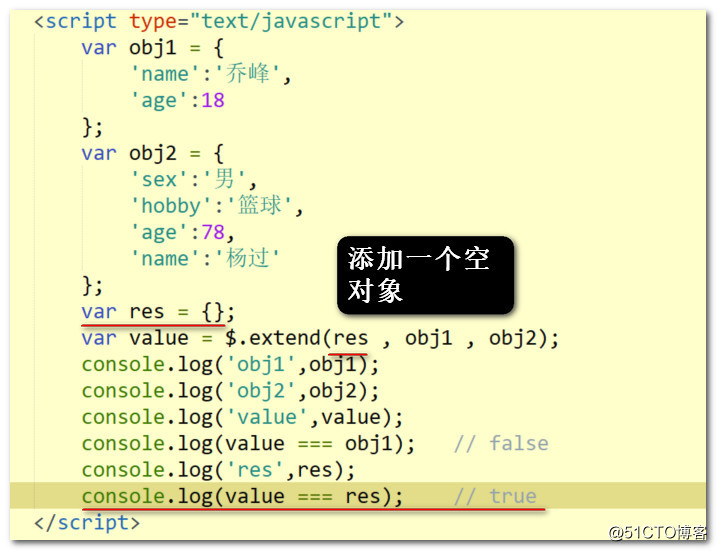Screen dimensions: 717x551
Task: Click the $.extend(res , obj1 , obj2) line
Action: 320,338
